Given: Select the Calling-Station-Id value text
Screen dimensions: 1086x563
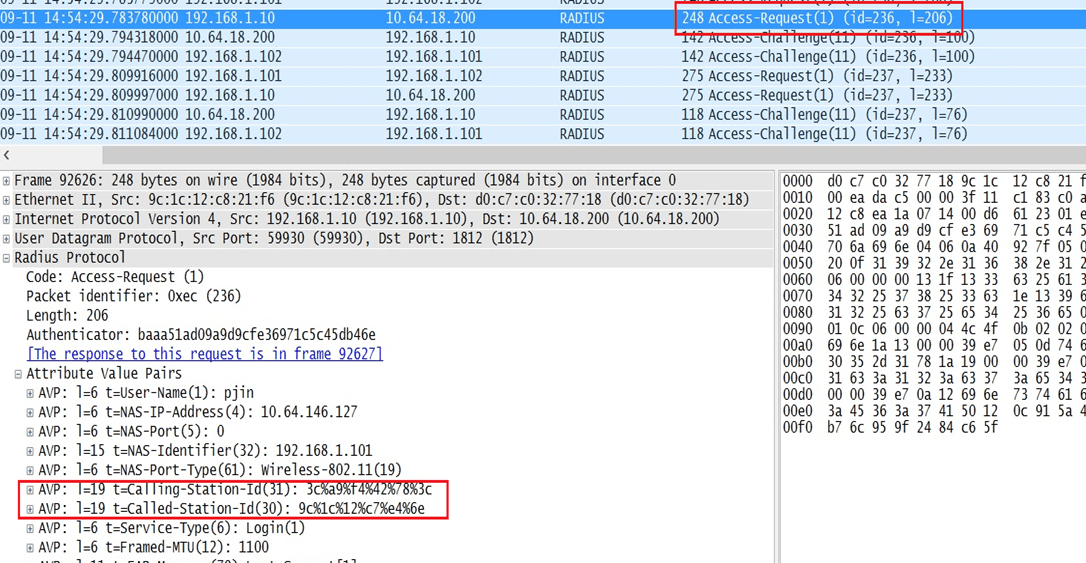Looking at the screenshot, I should pyautogui.click(x=369, y=490).
